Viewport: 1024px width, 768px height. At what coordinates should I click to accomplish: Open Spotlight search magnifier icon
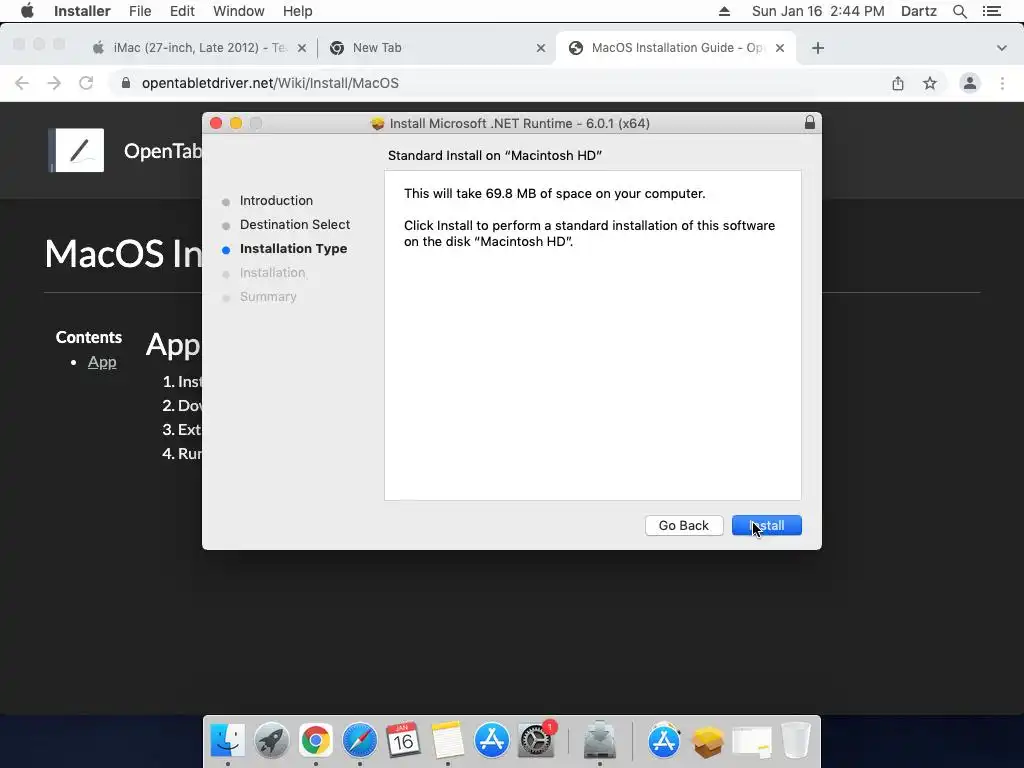[x=959, y=11]
